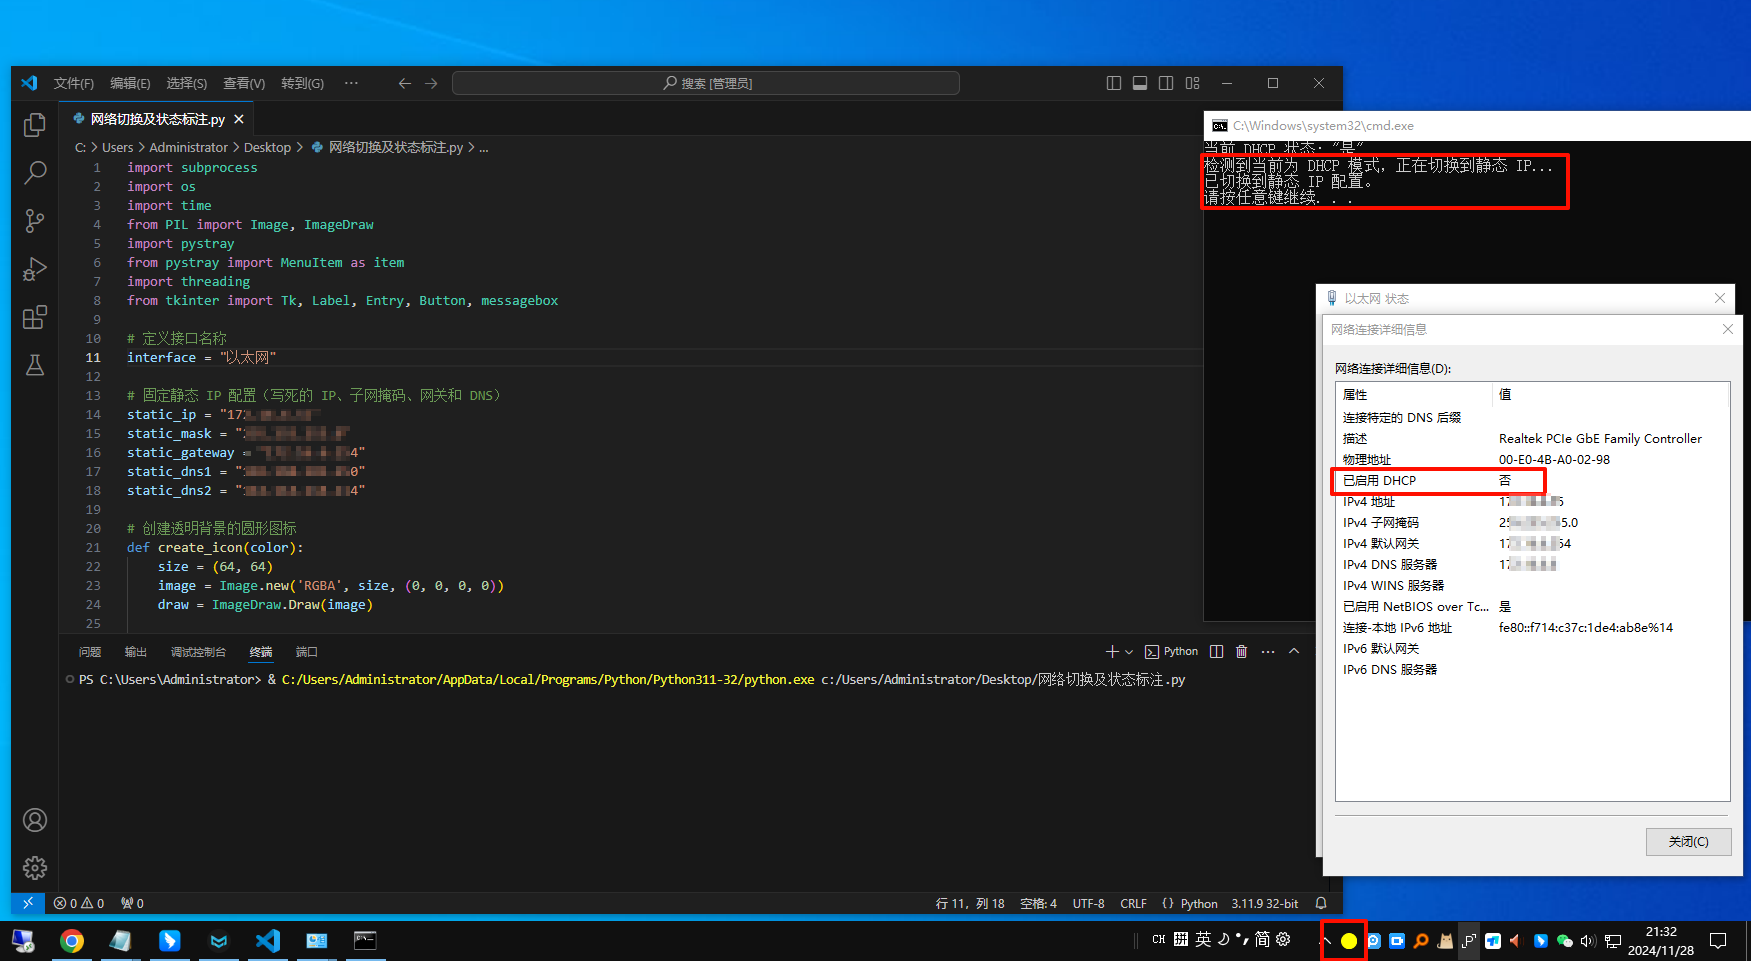
Task: Toggle the bottom panel layout icon
Action: tap(1140, 83)
